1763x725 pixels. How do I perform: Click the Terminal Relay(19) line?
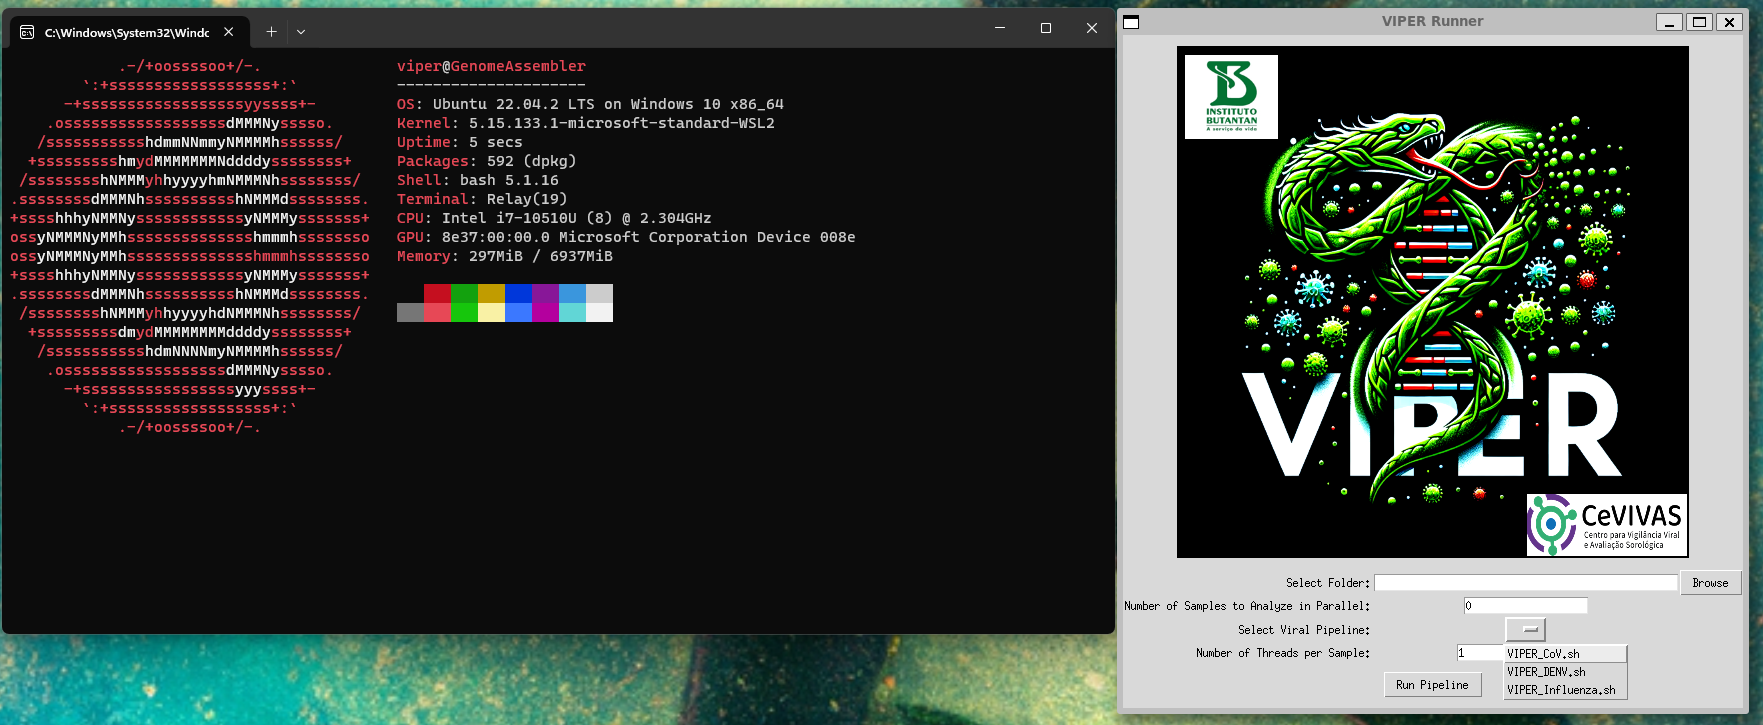point(482,199)
